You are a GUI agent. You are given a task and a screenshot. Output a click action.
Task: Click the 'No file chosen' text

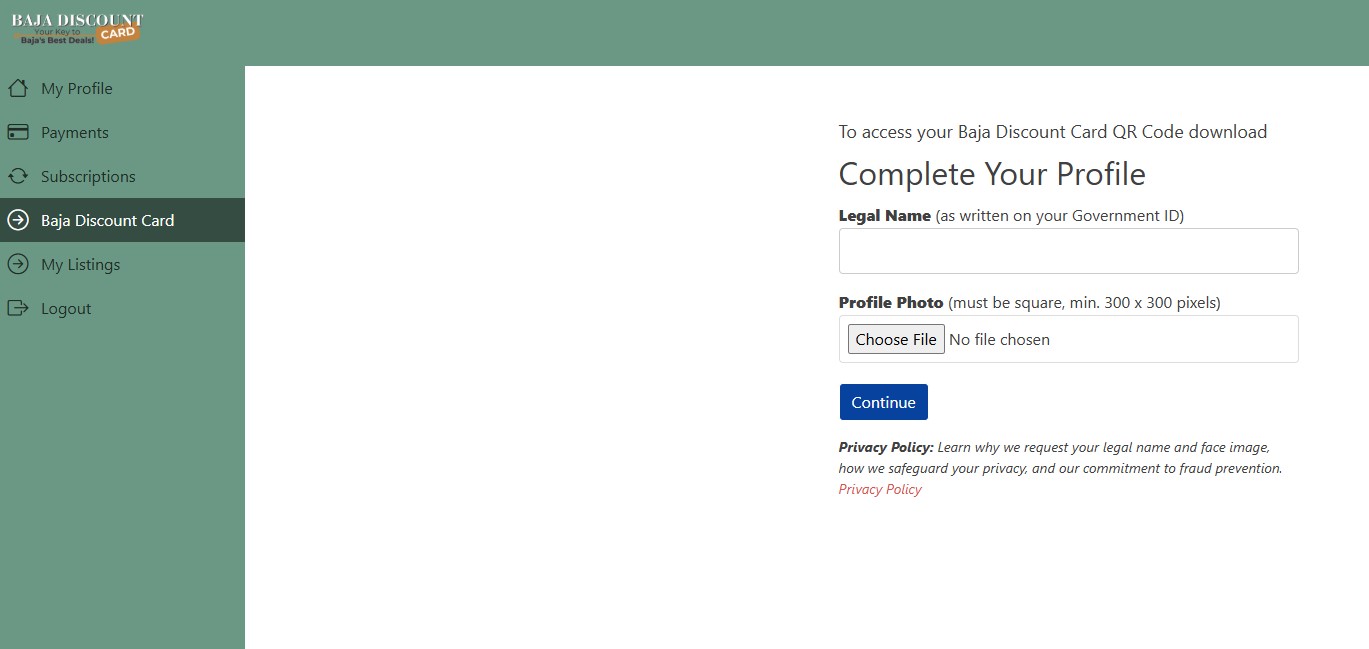(x=999, y=339)
